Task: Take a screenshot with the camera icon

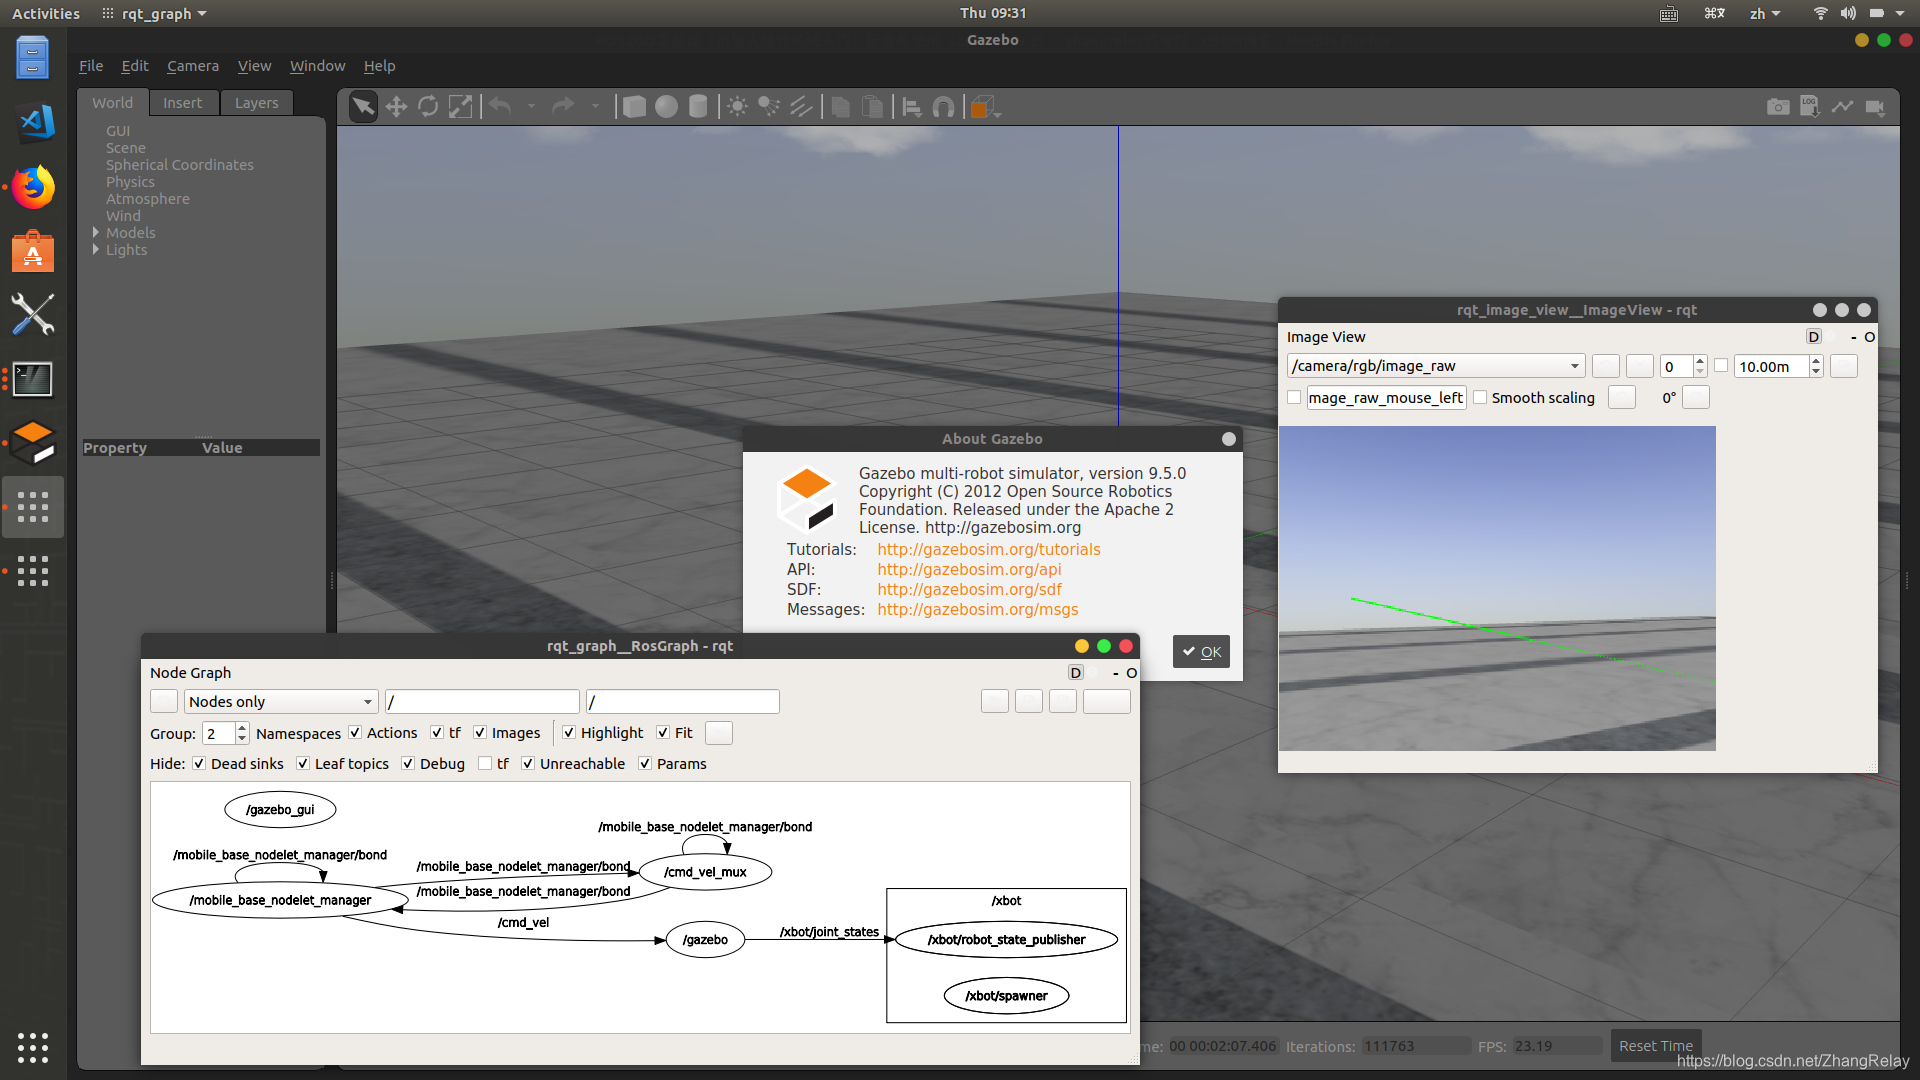Action: [1778, 107]
